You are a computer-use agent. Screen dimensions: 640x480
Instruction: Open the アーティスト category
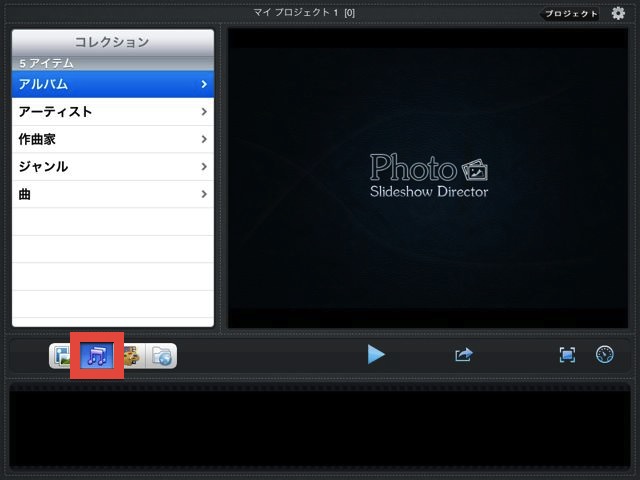tap(113, 112)
